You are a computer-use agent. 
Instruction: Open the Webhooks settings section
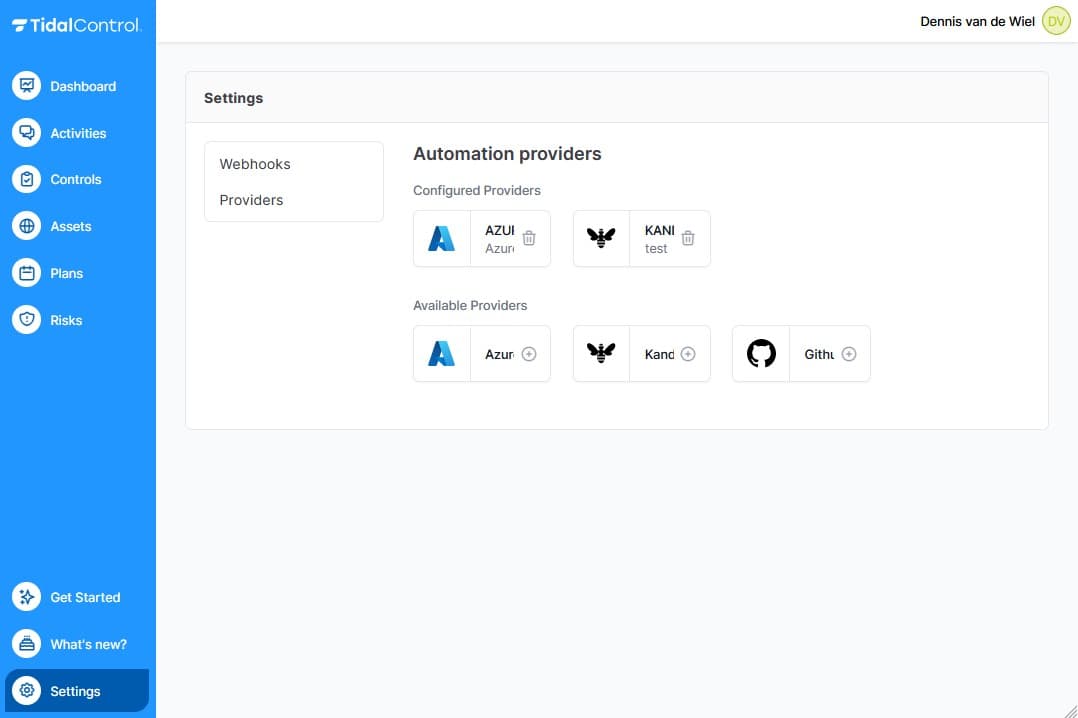click(x=254, y=164)
